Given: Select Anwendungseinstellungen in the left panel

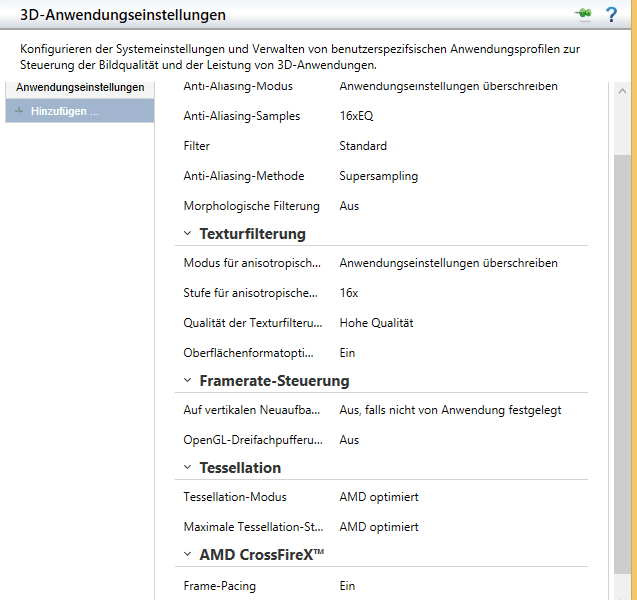Looking at the screenshot, I should click(x=80, y=87).
